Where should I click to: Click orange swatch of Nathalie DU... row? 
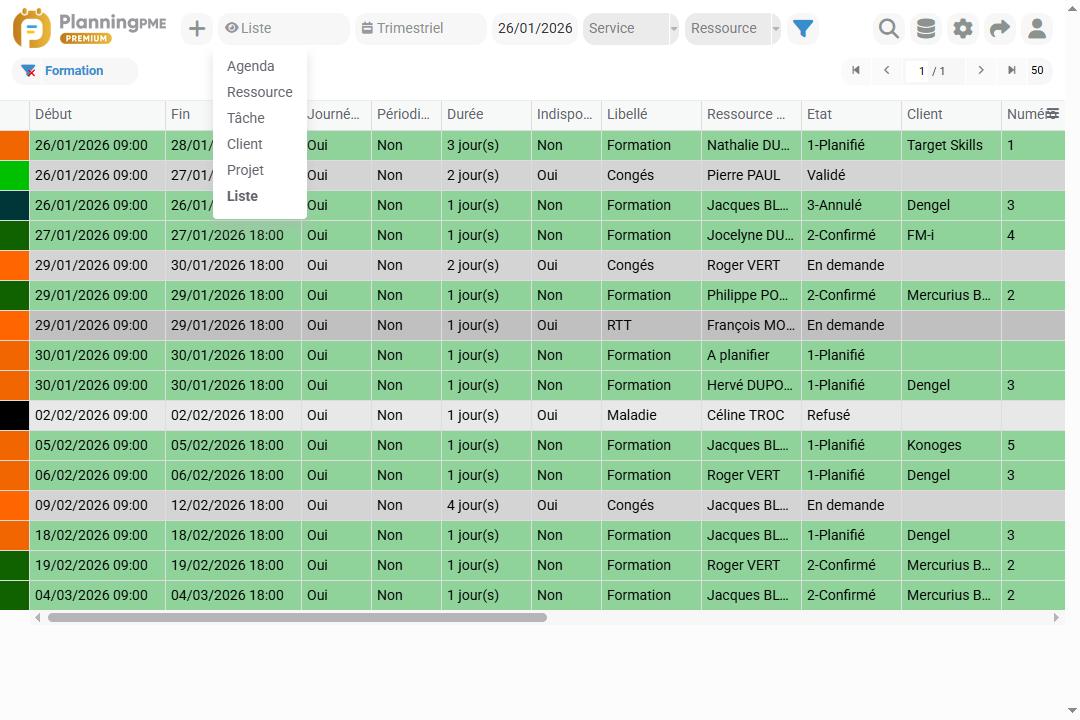click(x=14, y=145)
